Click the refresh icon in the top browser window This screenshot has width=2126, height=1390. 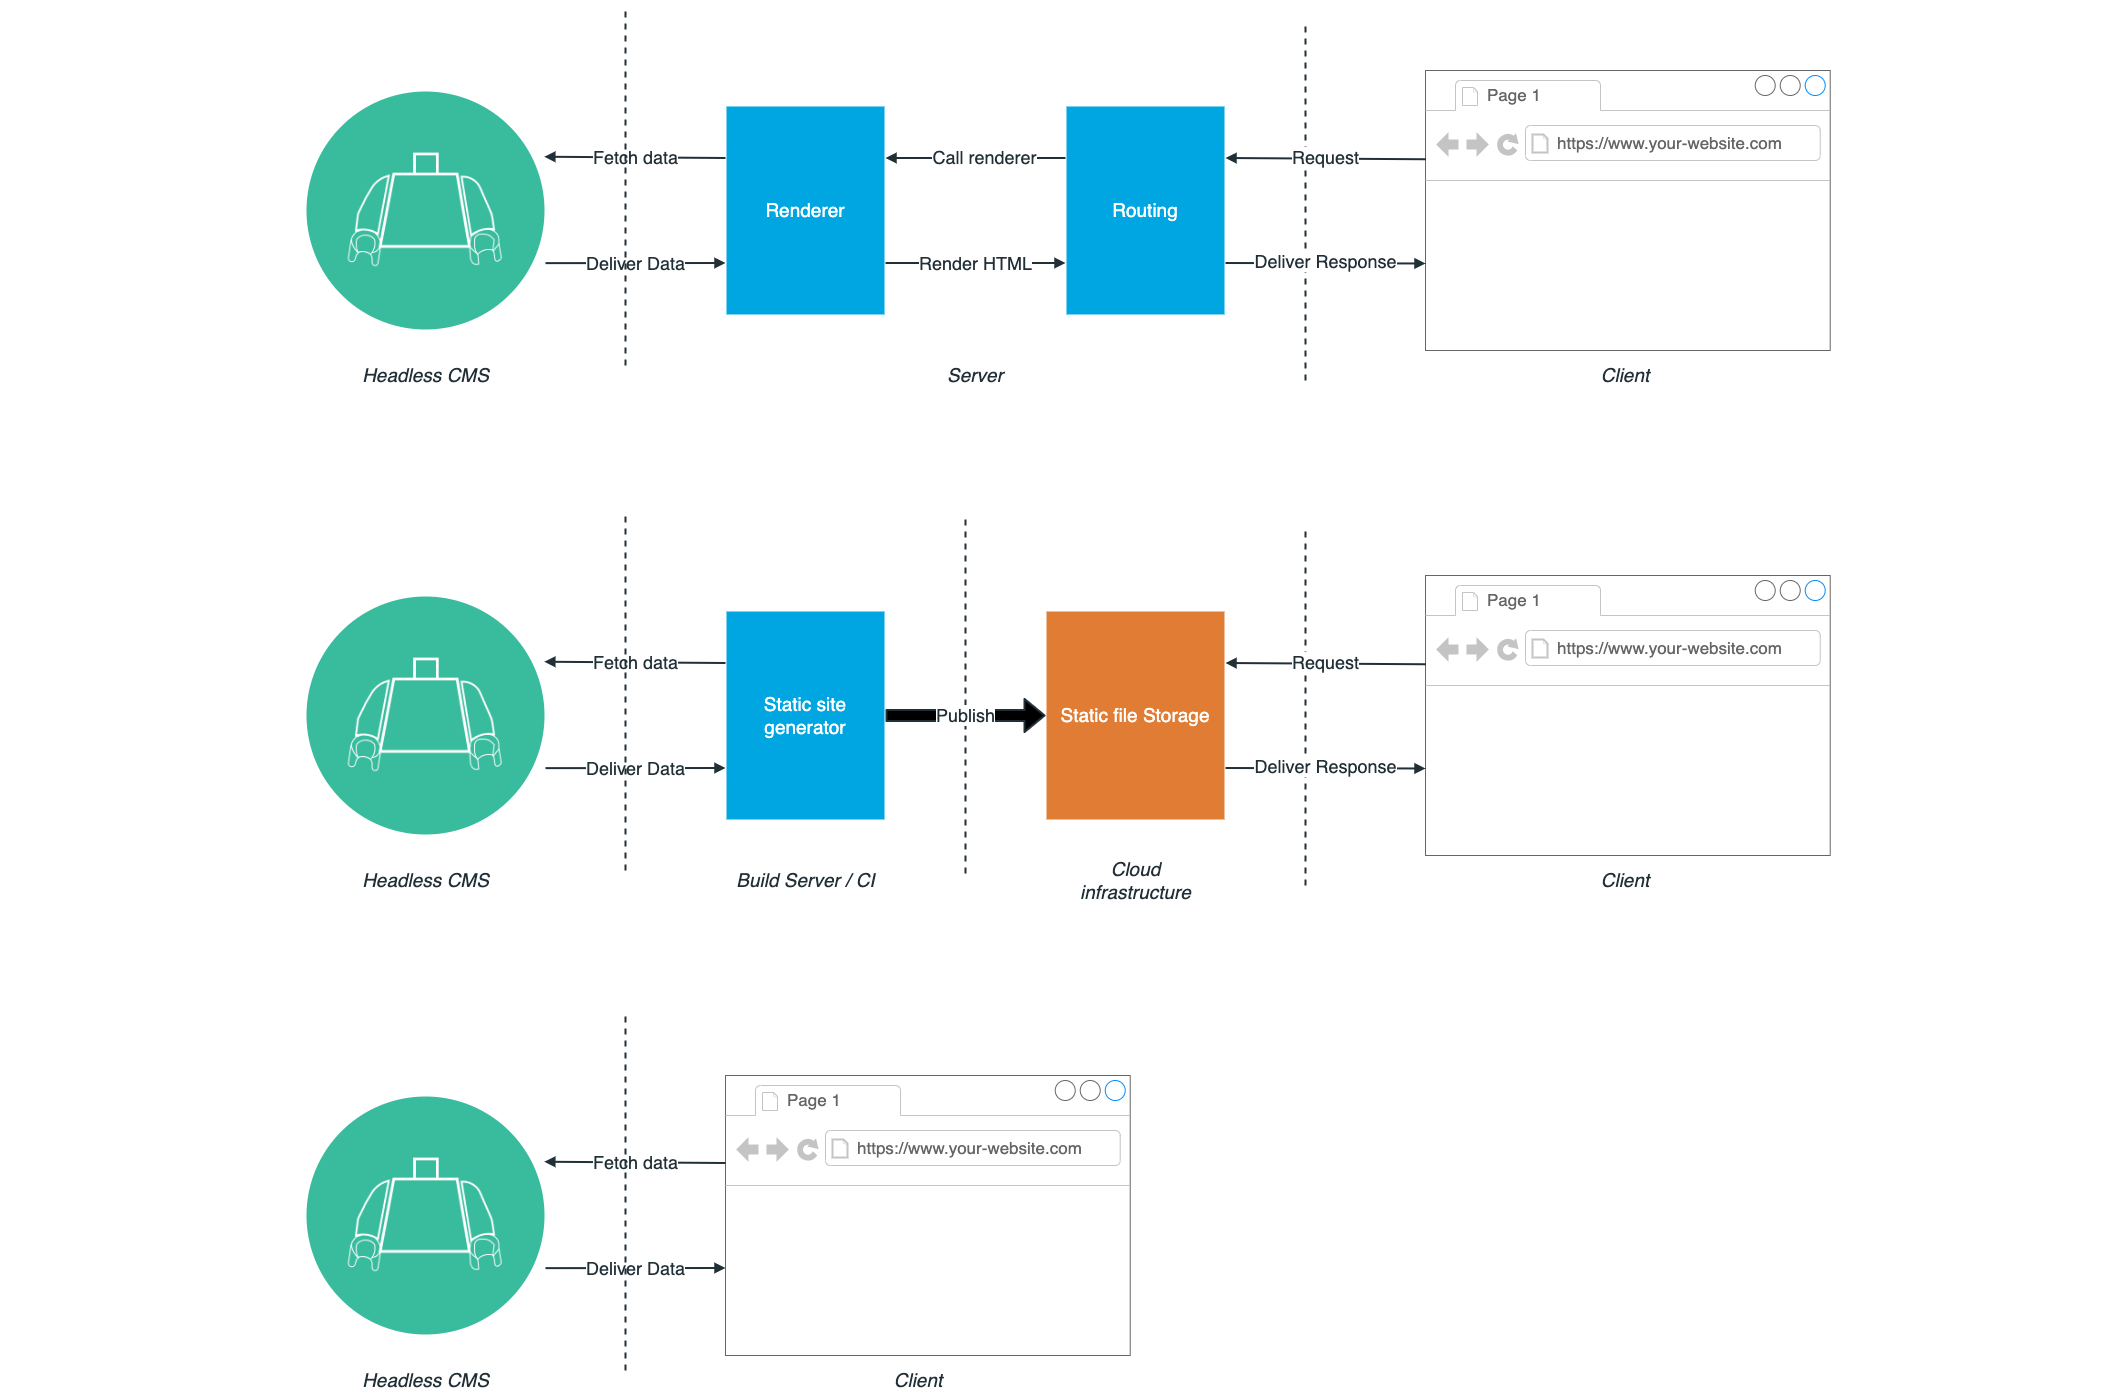(1506, 143)
